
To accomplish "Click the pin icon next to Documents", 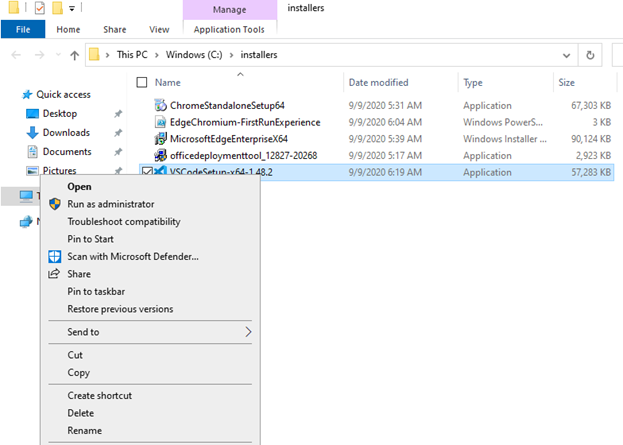I will coord(118,152).
